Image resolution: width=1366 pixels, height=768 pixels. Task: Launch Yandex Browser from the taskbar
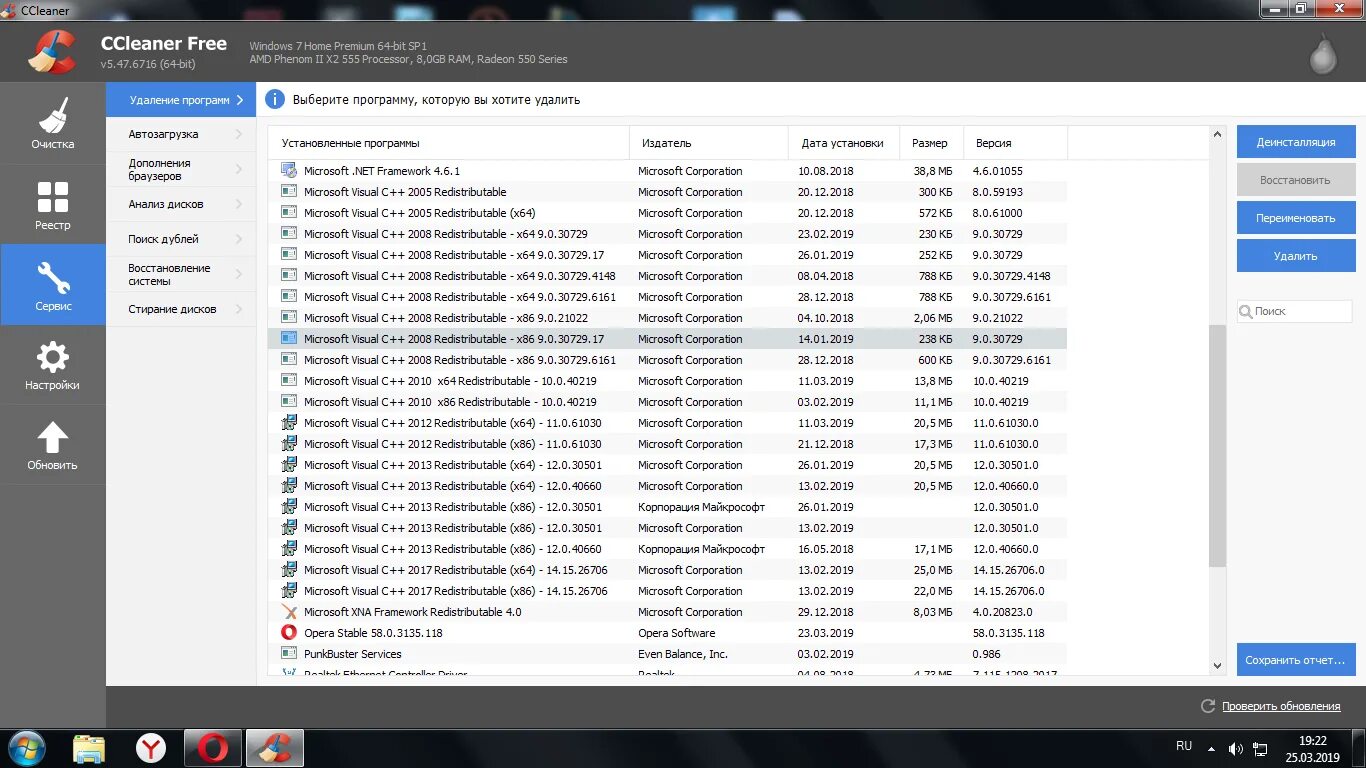coord(151,748)
